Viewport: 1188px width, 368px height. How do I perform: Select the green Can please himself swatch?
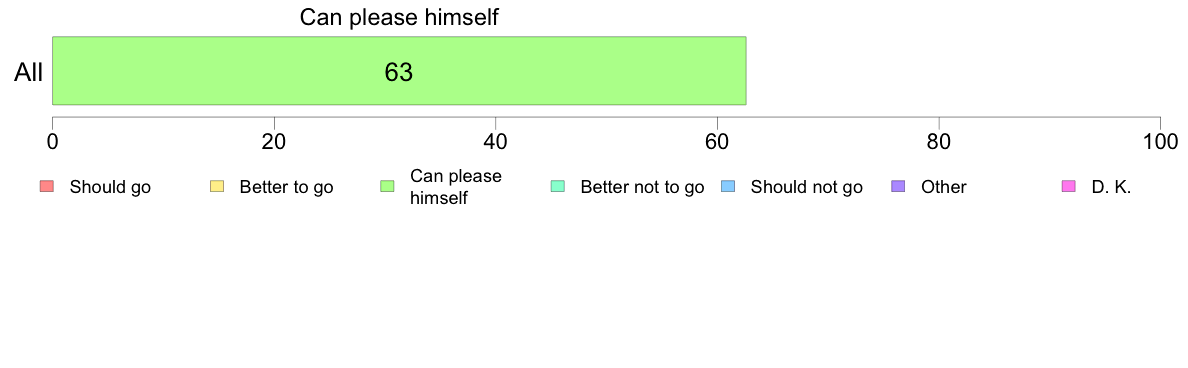click(387, 186)
